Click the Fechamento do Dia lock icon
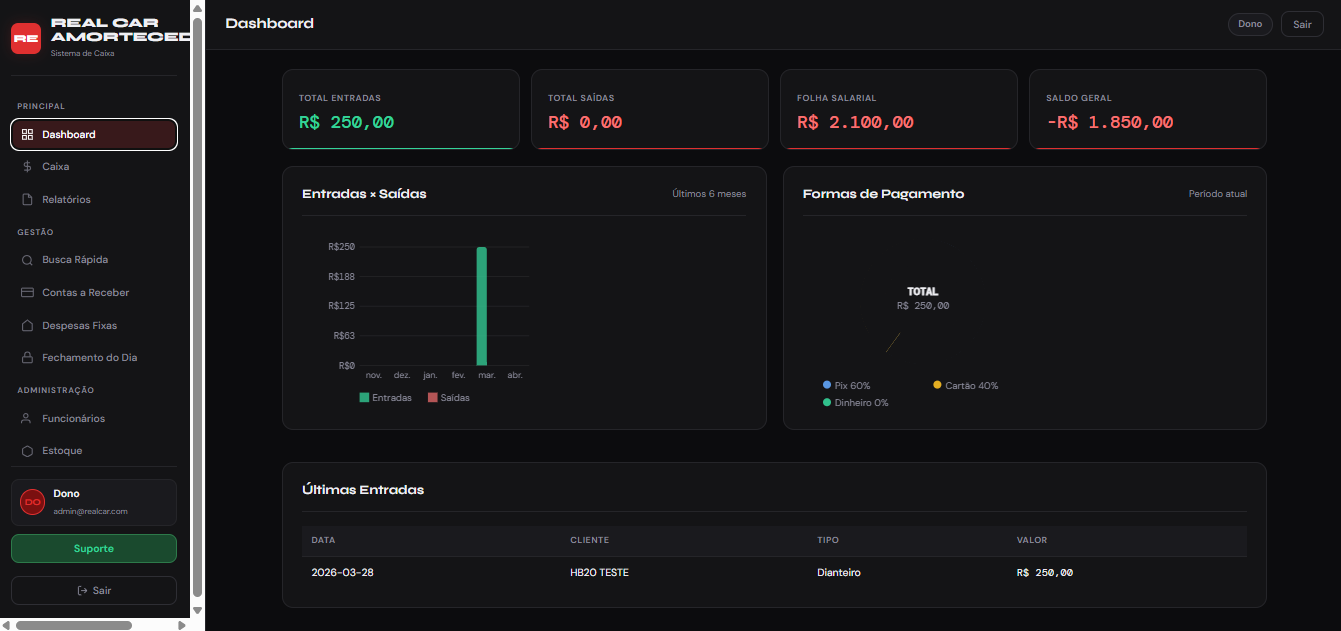The image size is (1341, 631). [x=28, y=358]
